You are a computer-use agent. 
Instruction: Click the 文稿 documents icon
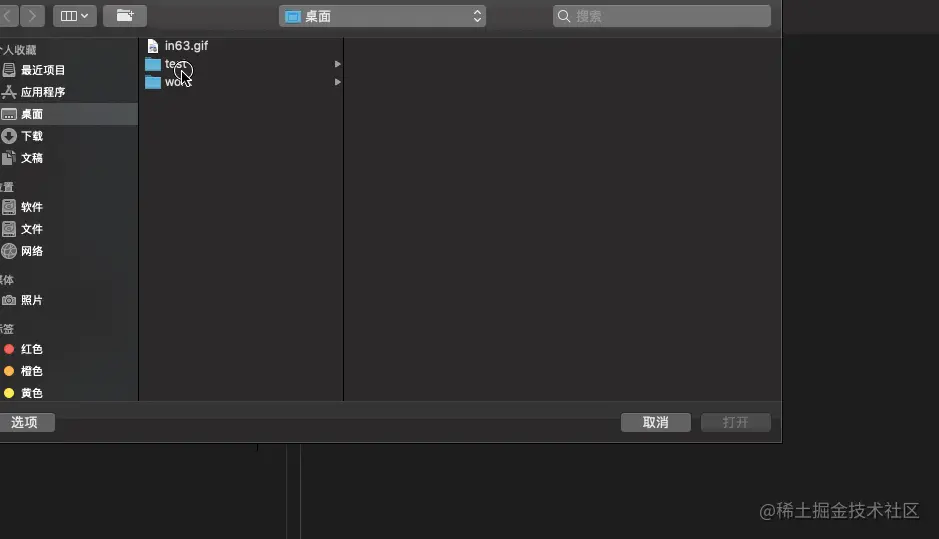[x=9, y=158]
